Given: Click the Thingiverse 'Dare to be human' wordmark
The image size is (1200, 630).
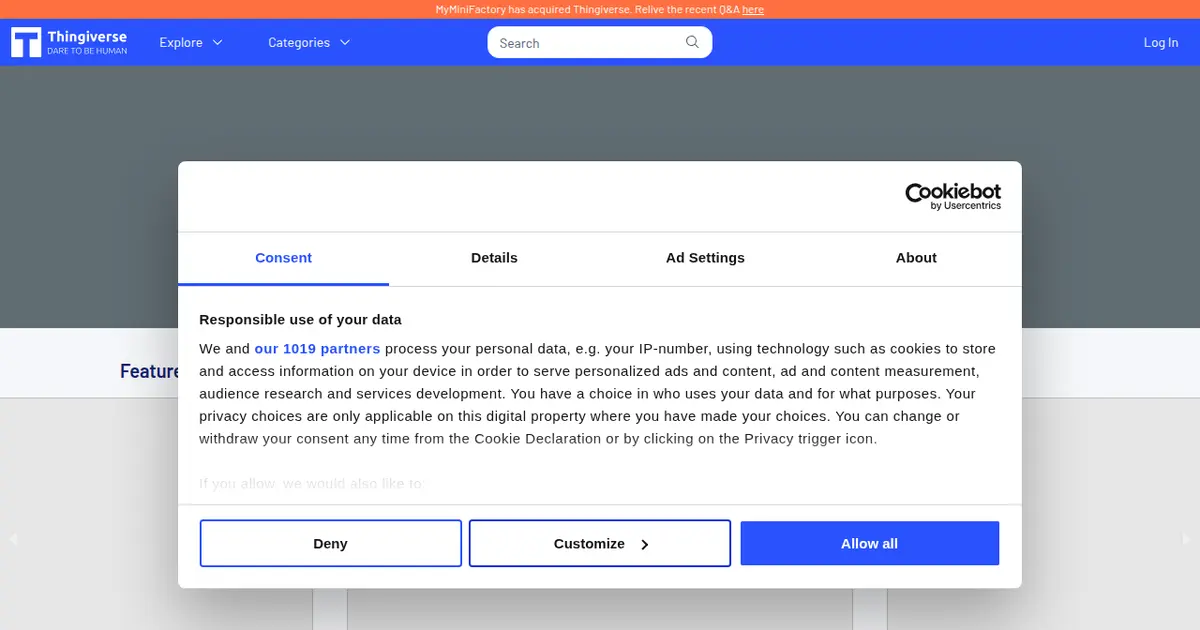Looking at the screenshot, I should [x=87, y=43].
